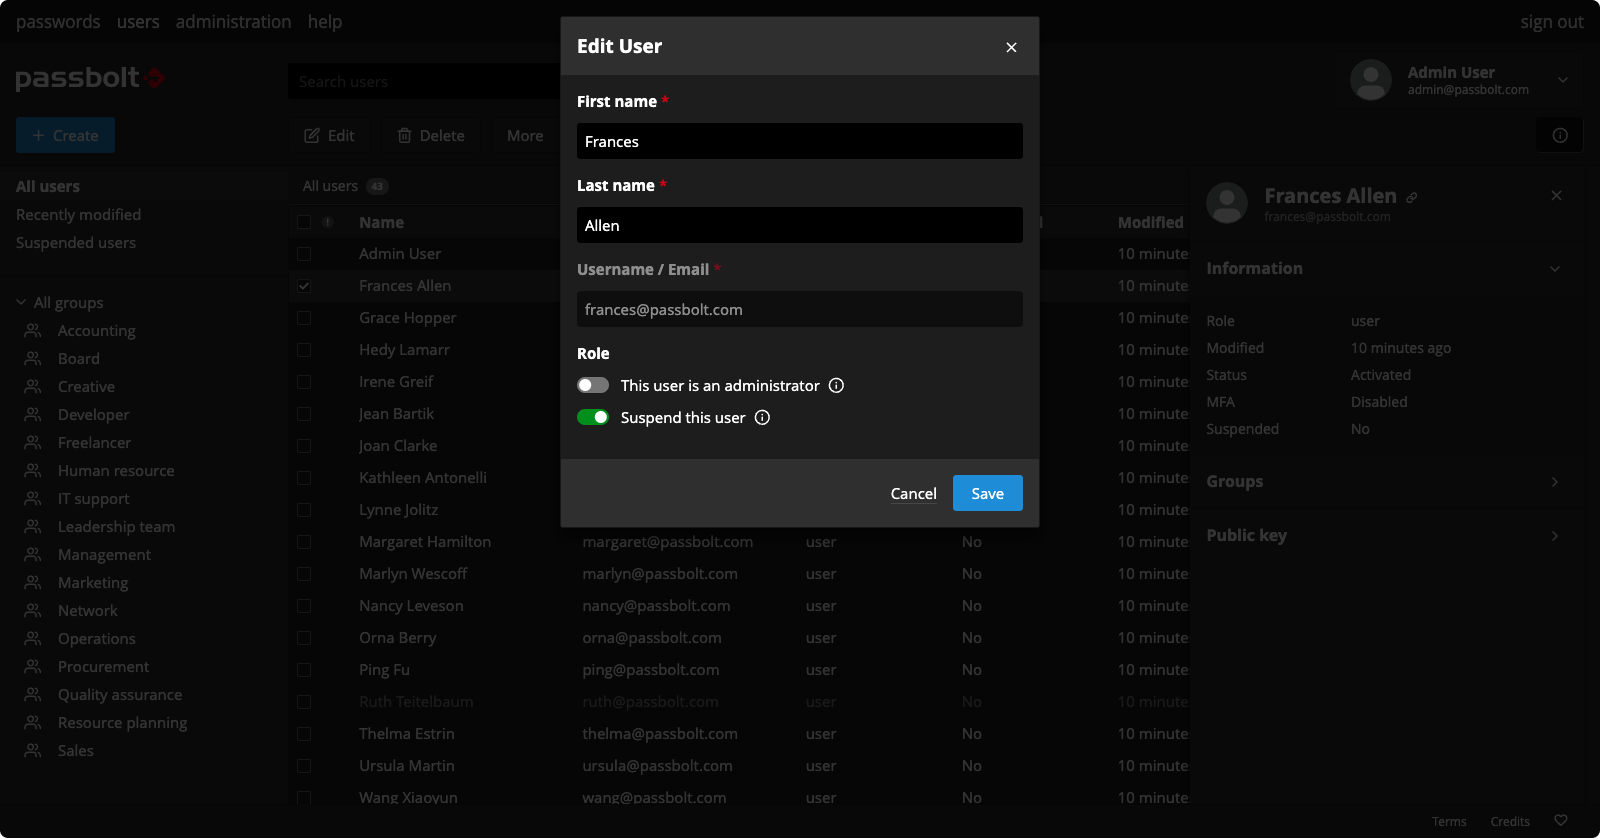Collapse the All groups chevron
Viewport: 1600px width, 838px height.
coord(21,302)
